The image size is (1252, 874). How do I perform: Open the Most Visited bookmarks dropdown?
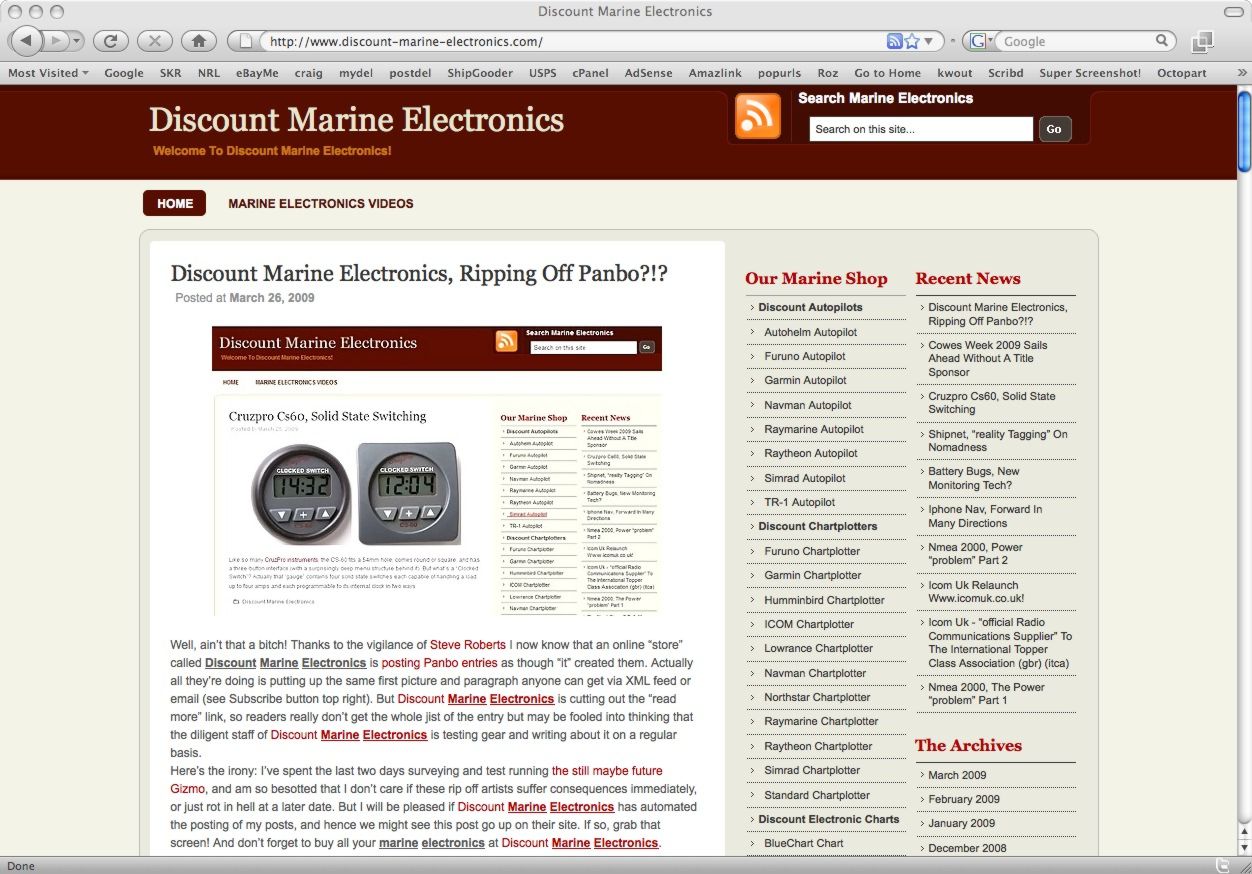[x=48, y=73]
